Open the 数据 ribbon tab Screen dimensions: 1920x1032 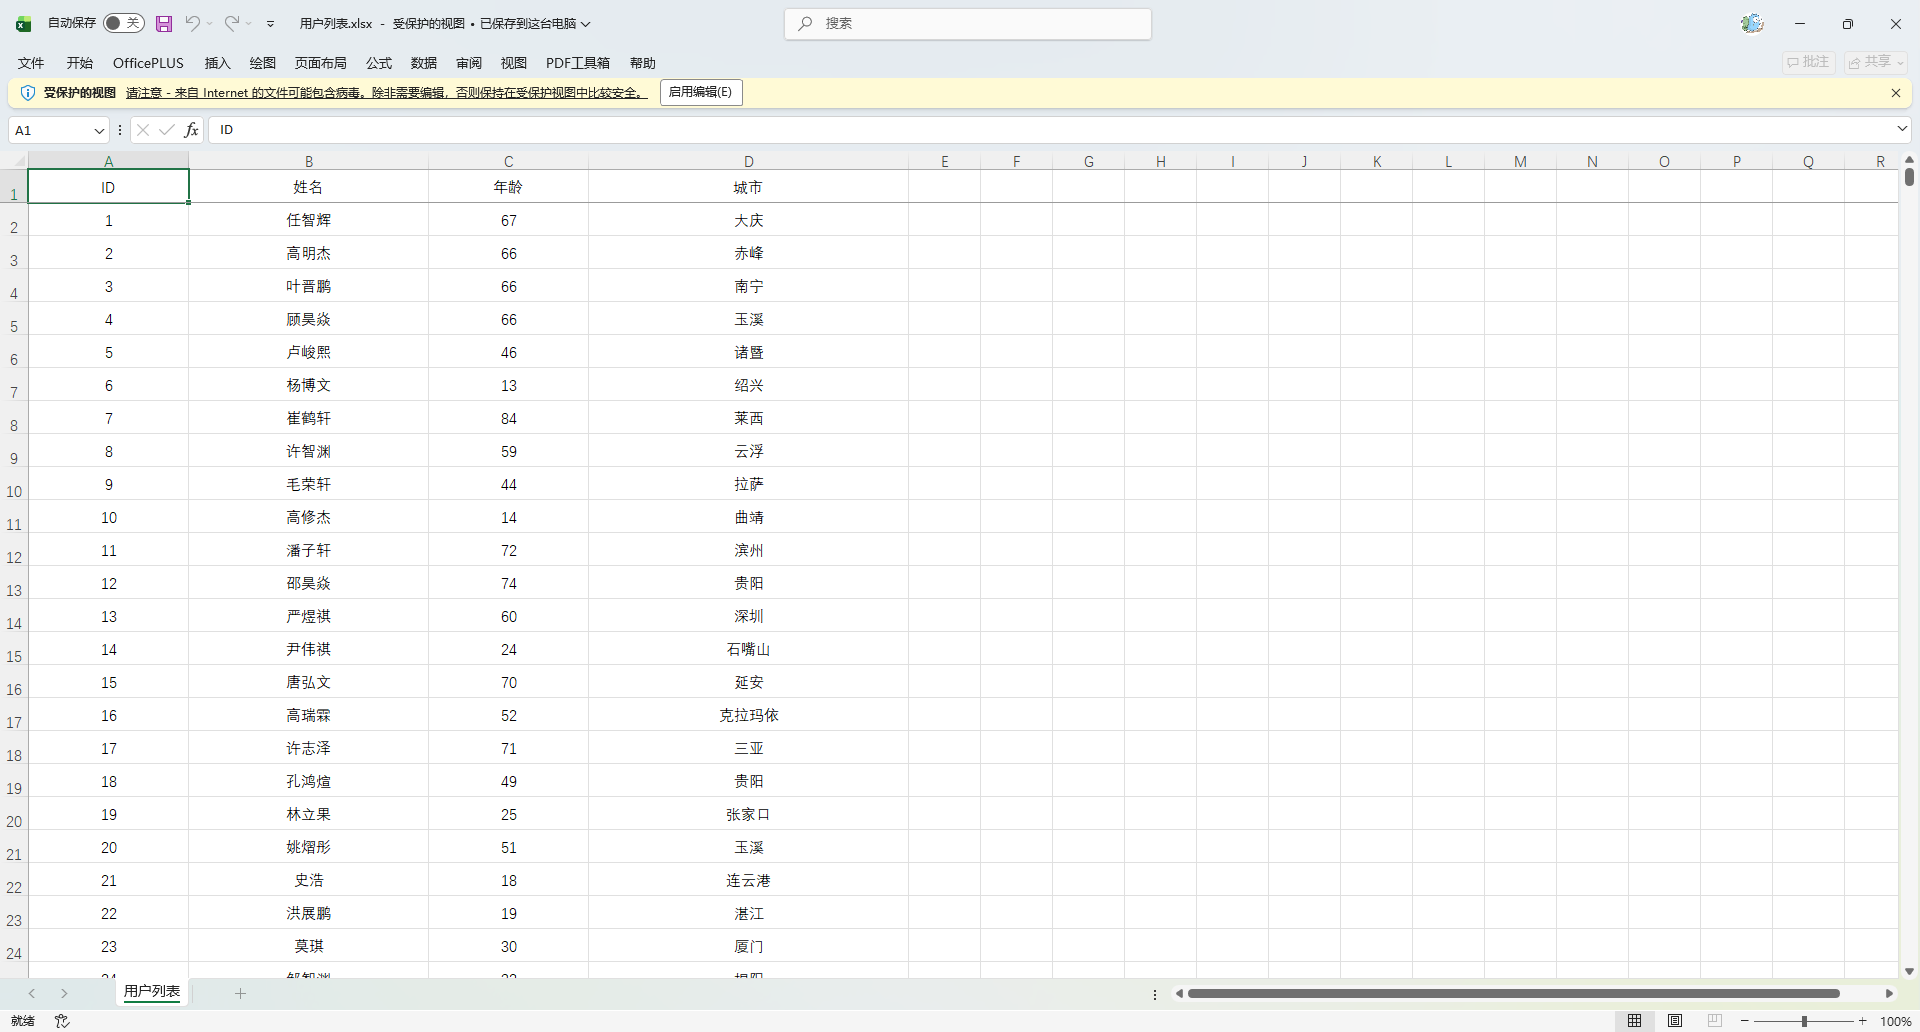coord(423,63)
